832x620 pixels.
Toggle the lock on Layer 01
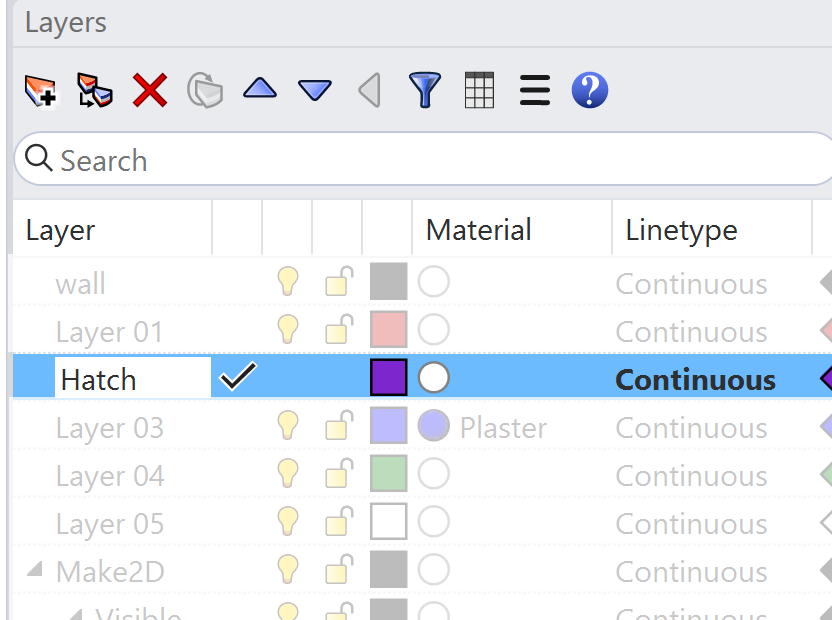point(339,331)
